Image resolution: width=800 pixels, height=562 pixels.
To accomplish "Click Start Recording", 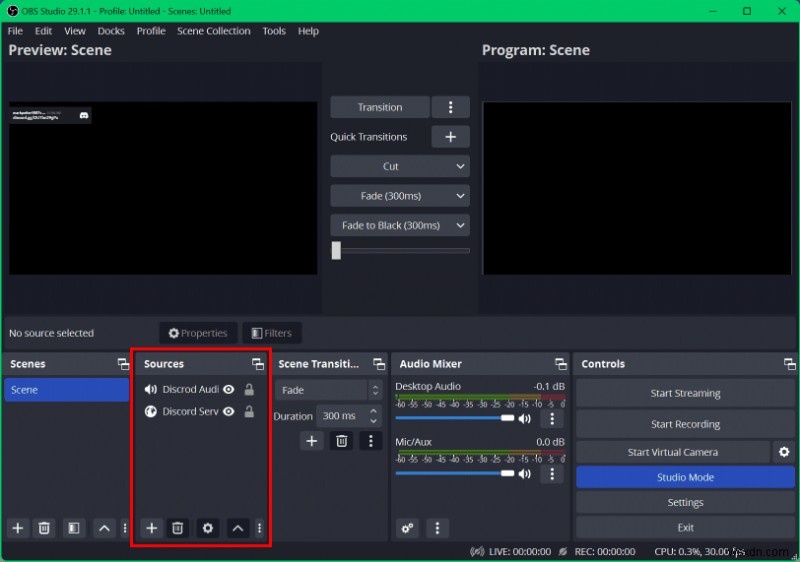I will click(x=685, y=424).
